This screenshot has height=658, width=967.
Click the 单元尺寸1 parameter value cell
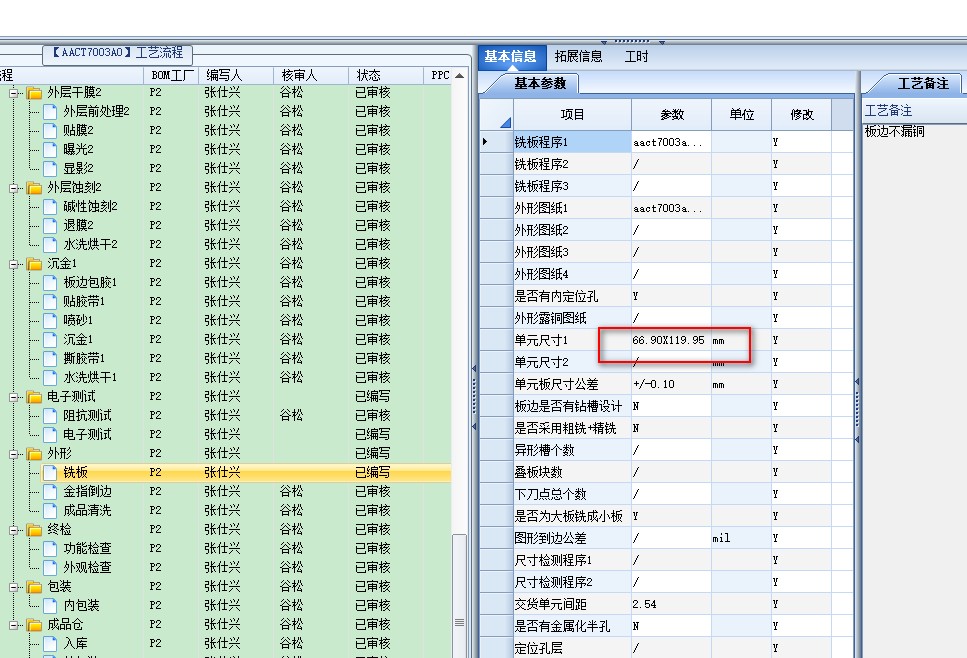point(671,340)
